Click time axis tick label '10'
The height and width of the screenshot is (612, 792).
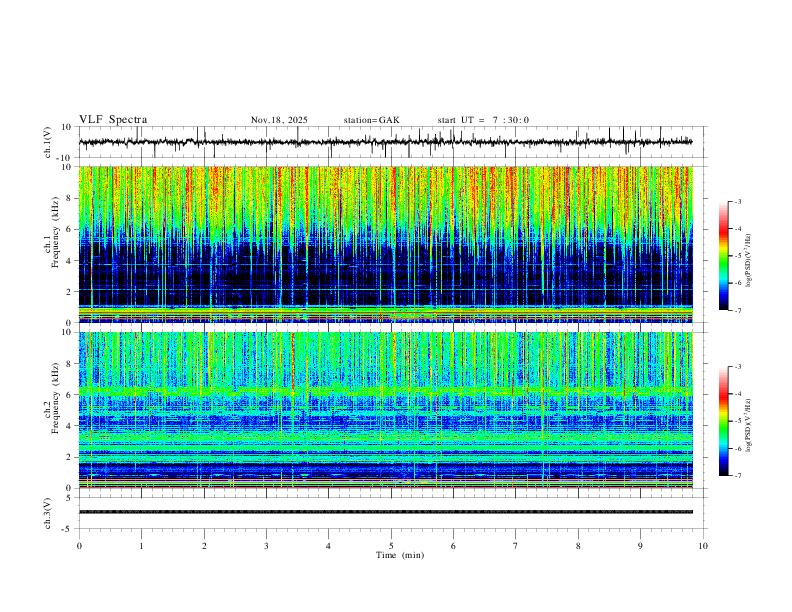(x=703, y=546)
